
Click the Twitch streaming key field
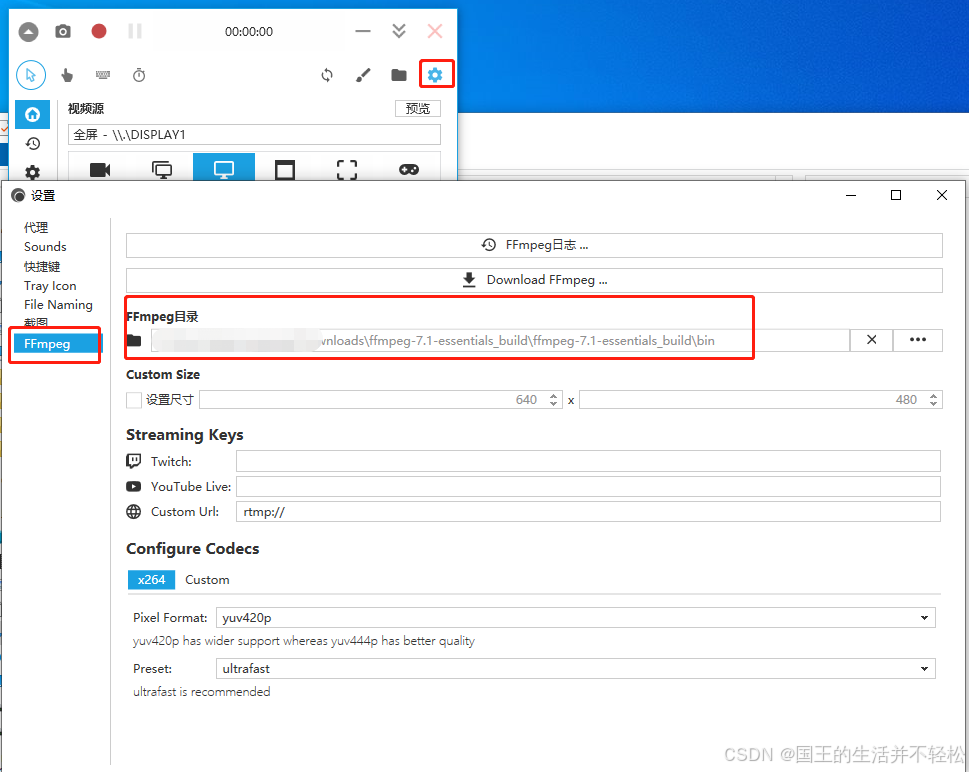pos(588,461)
